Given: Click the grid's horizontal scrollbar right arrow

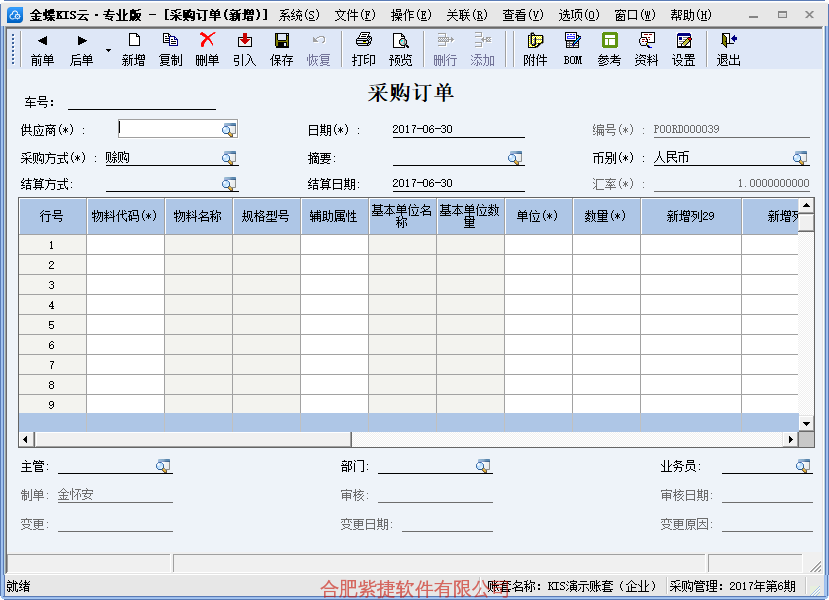Looking at the screenshot, I should [x=790, y=439].
